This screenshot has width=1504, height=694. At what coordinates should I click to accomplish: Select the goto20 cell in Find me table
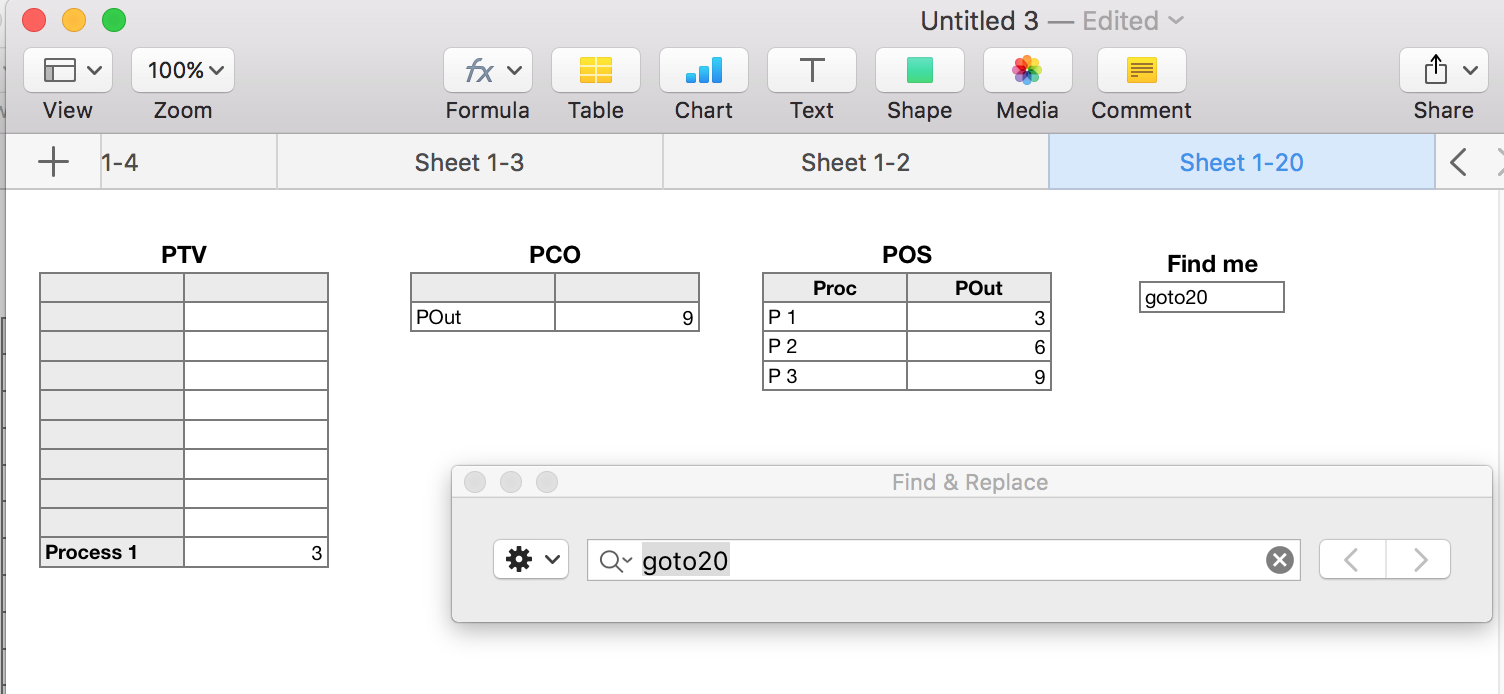1211,298
